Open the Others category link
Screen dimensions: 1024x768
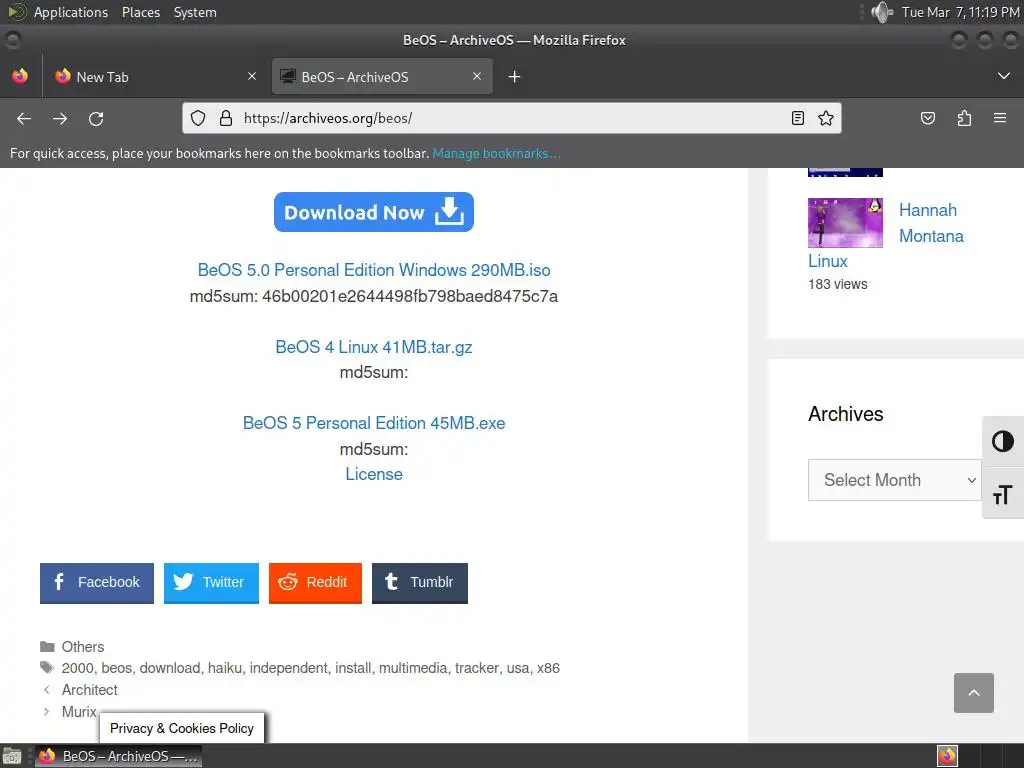point(83,647)
